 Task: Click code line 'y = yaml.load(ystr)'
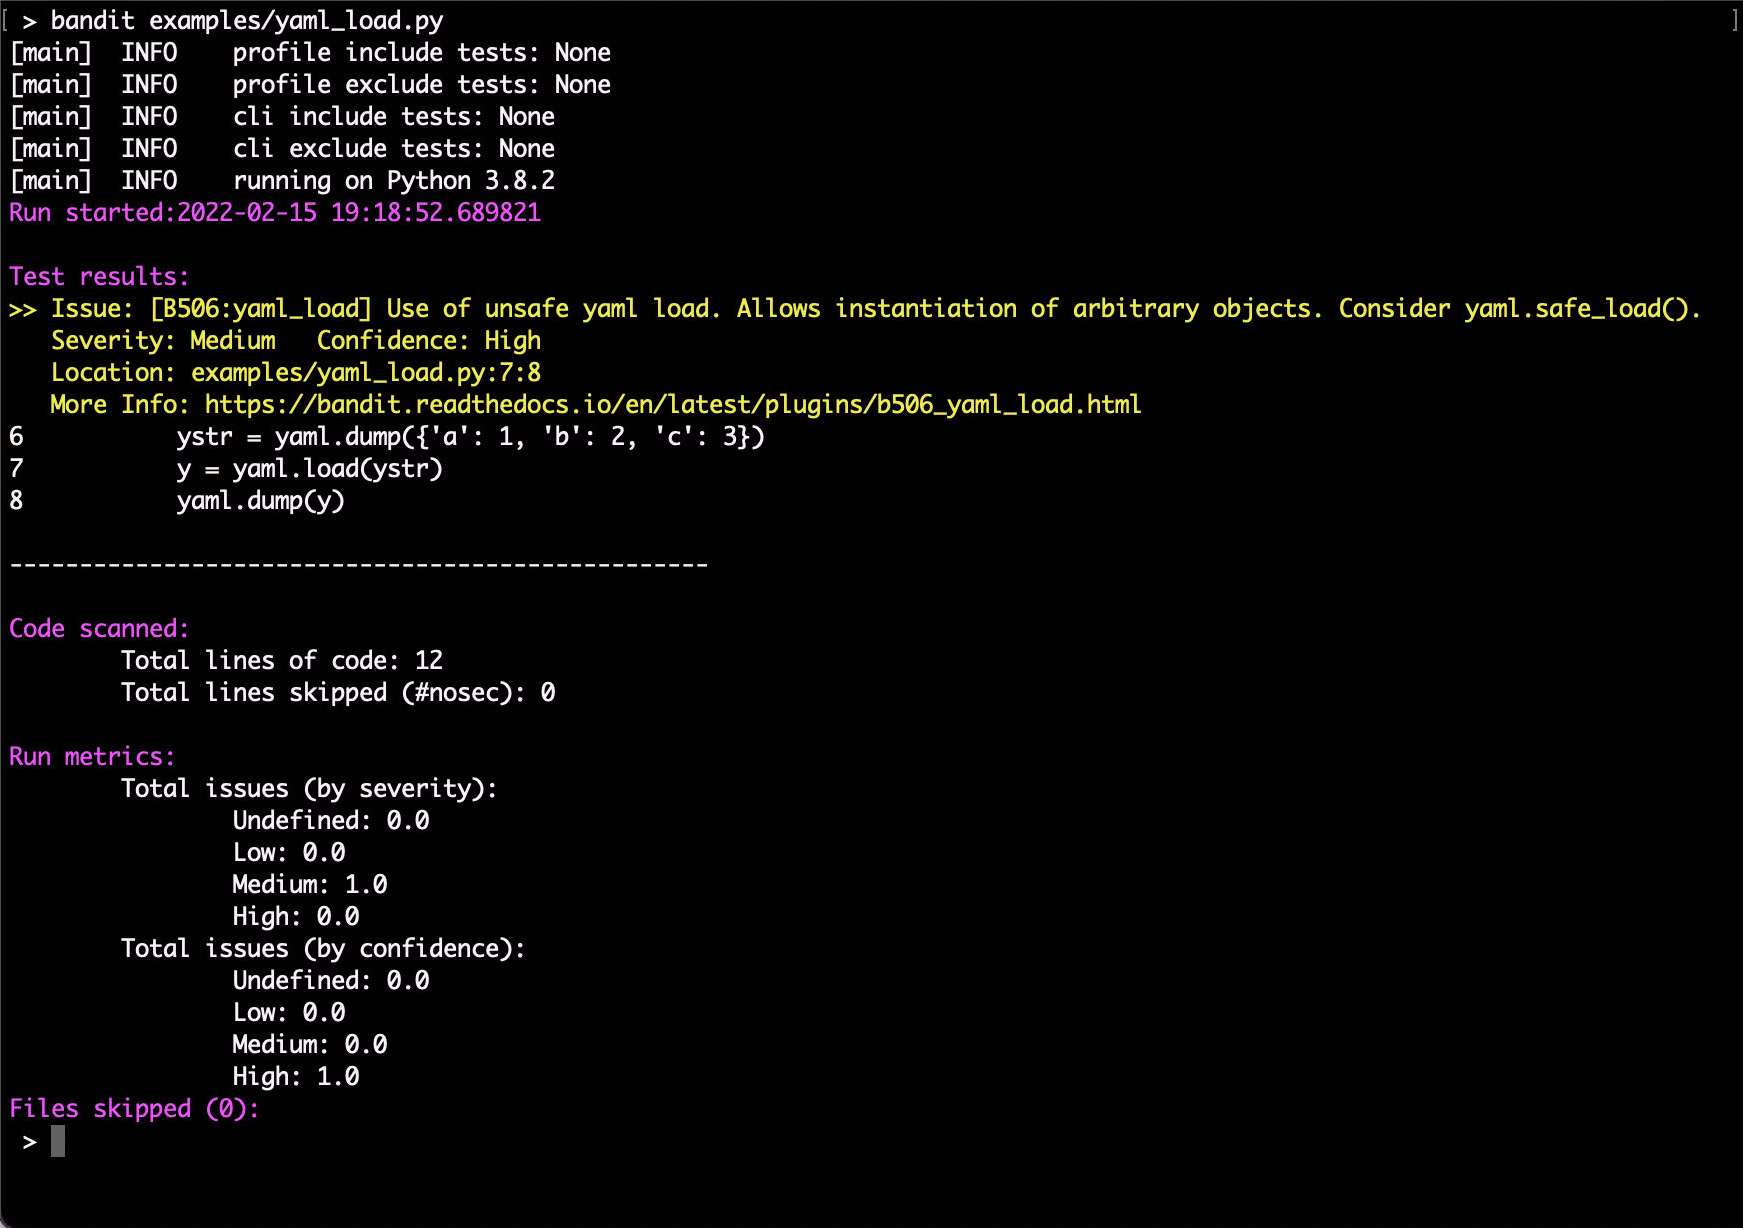tap(309, 469)
